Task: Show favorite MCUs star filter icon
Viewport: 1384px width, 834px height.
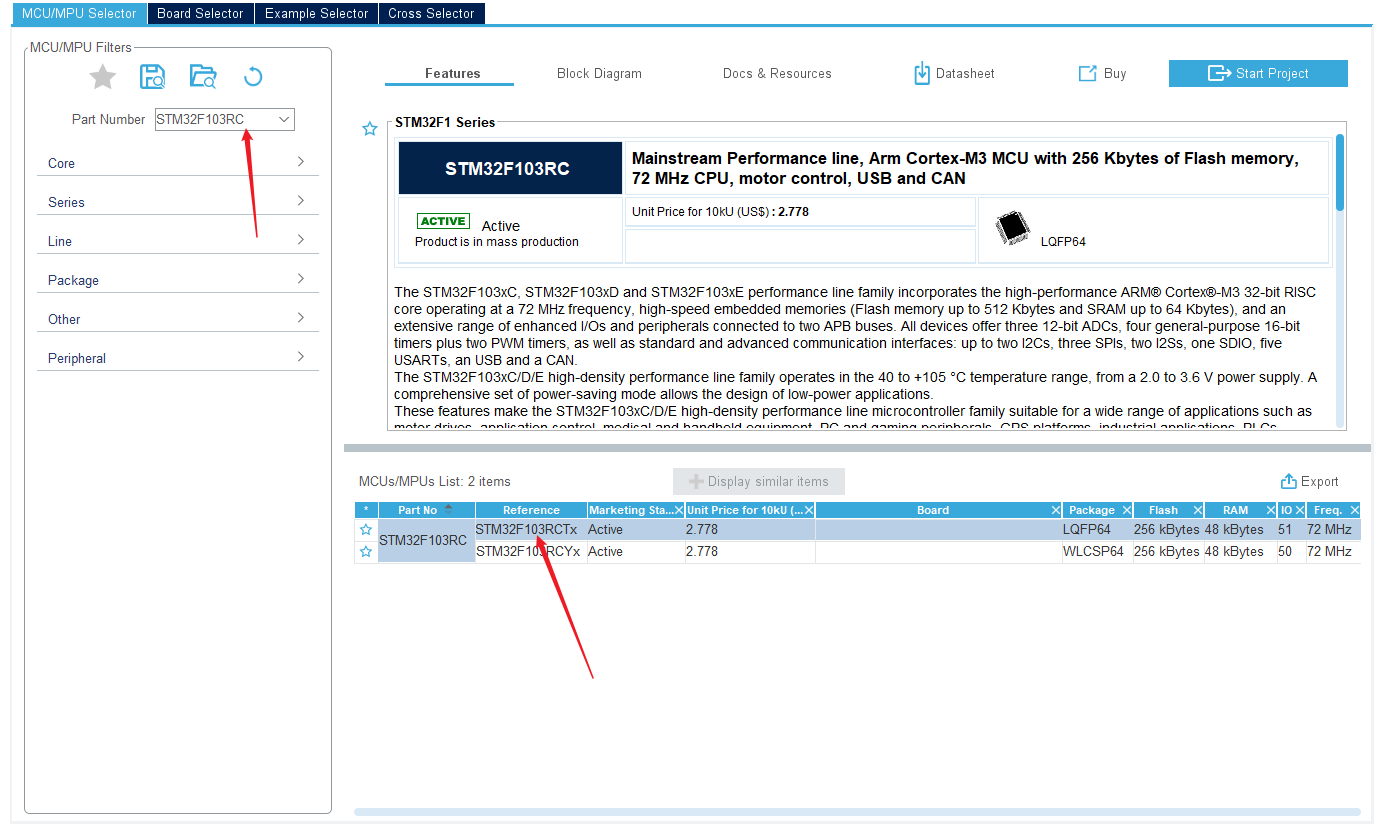Action: coord(103,77)
